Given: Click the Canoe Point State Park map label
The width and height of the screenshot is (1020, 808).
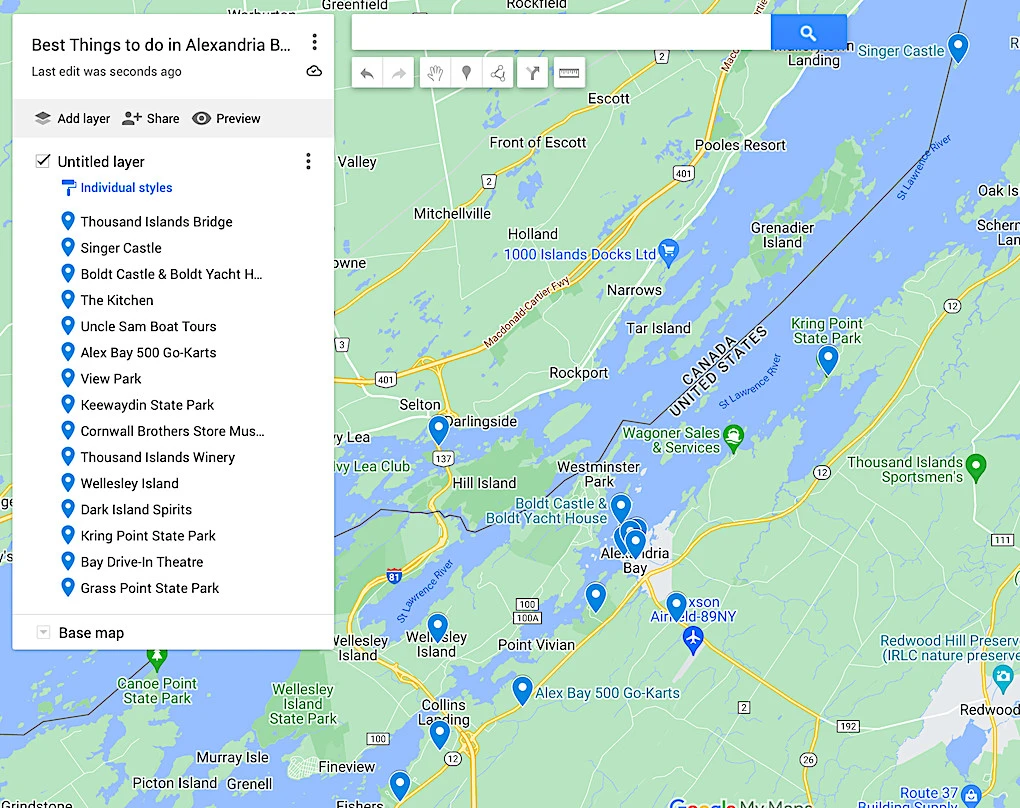Looking at the screenshot, I should coord(157,690).
